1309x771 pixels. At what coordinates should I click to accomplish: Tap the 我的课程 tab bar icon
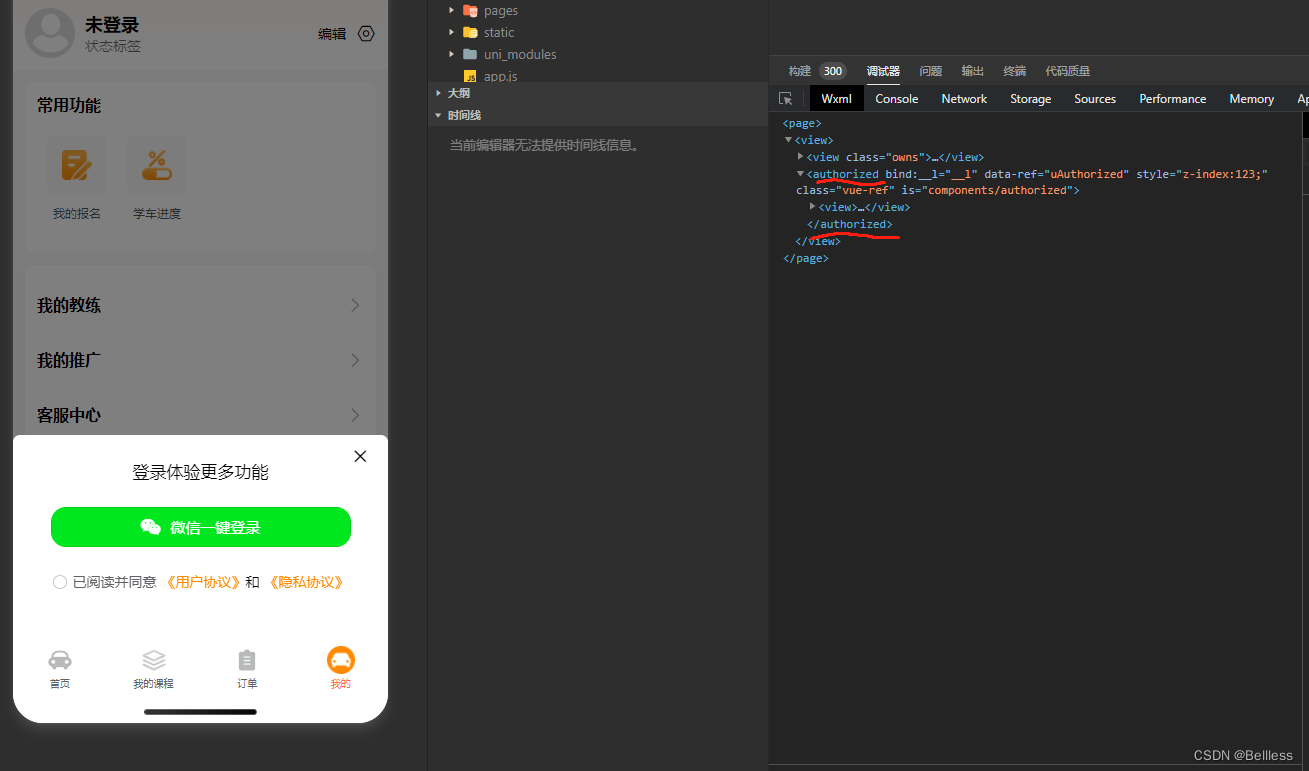(x=153, y=660)
